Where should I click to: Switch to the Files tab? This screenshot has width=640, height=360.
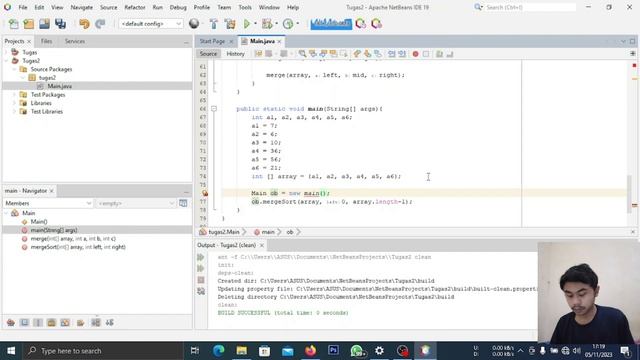tap(47, 41)
